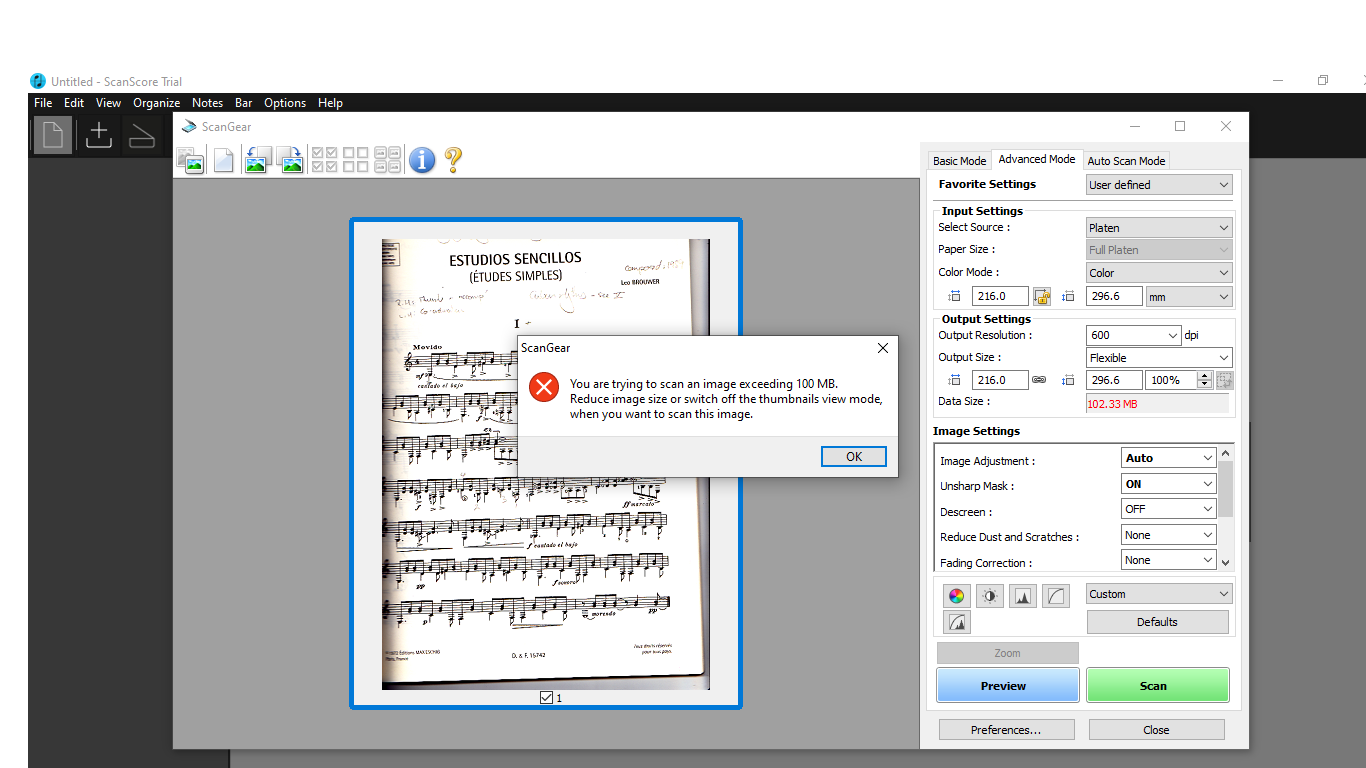Click the ScanGear thumbnail view toggle icon

click(190, 160)
